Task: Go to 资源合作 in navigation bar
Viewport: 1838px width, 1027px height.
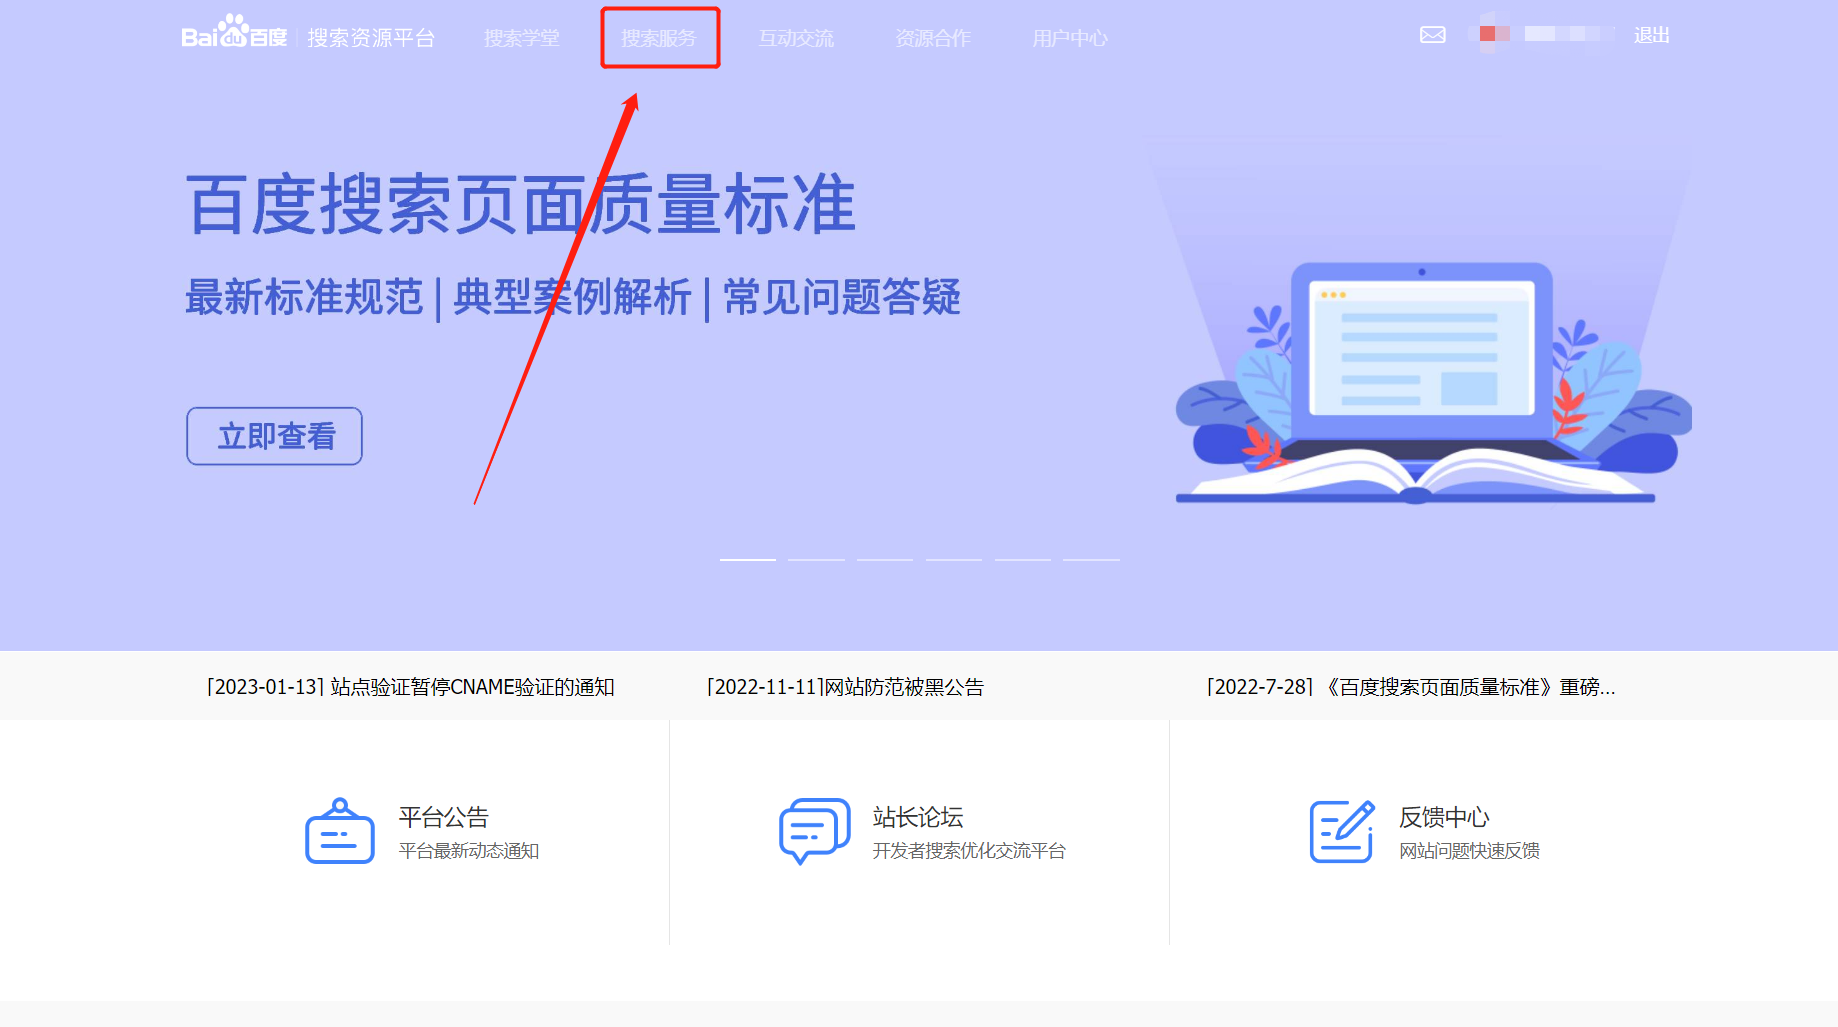Action: click(x=932, y=38)
